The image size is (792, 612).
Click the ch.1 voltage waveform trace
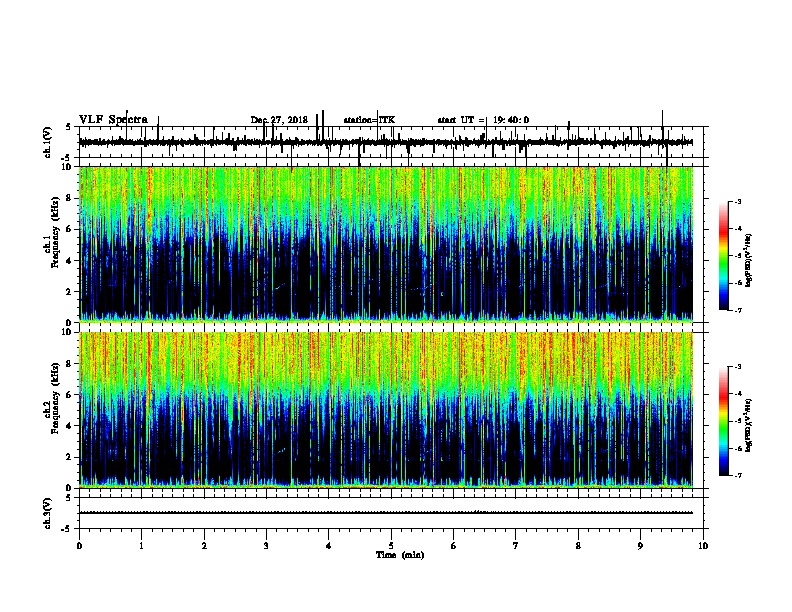pyautogui.click(x=386, y=142)
